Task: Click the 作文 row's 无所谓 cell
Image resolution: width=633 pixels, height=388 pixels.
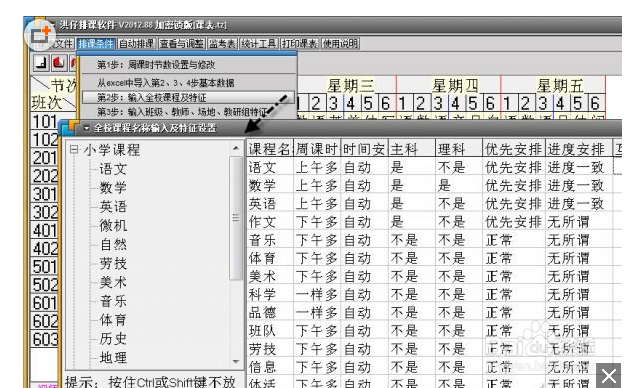Action: click(579, 222)
